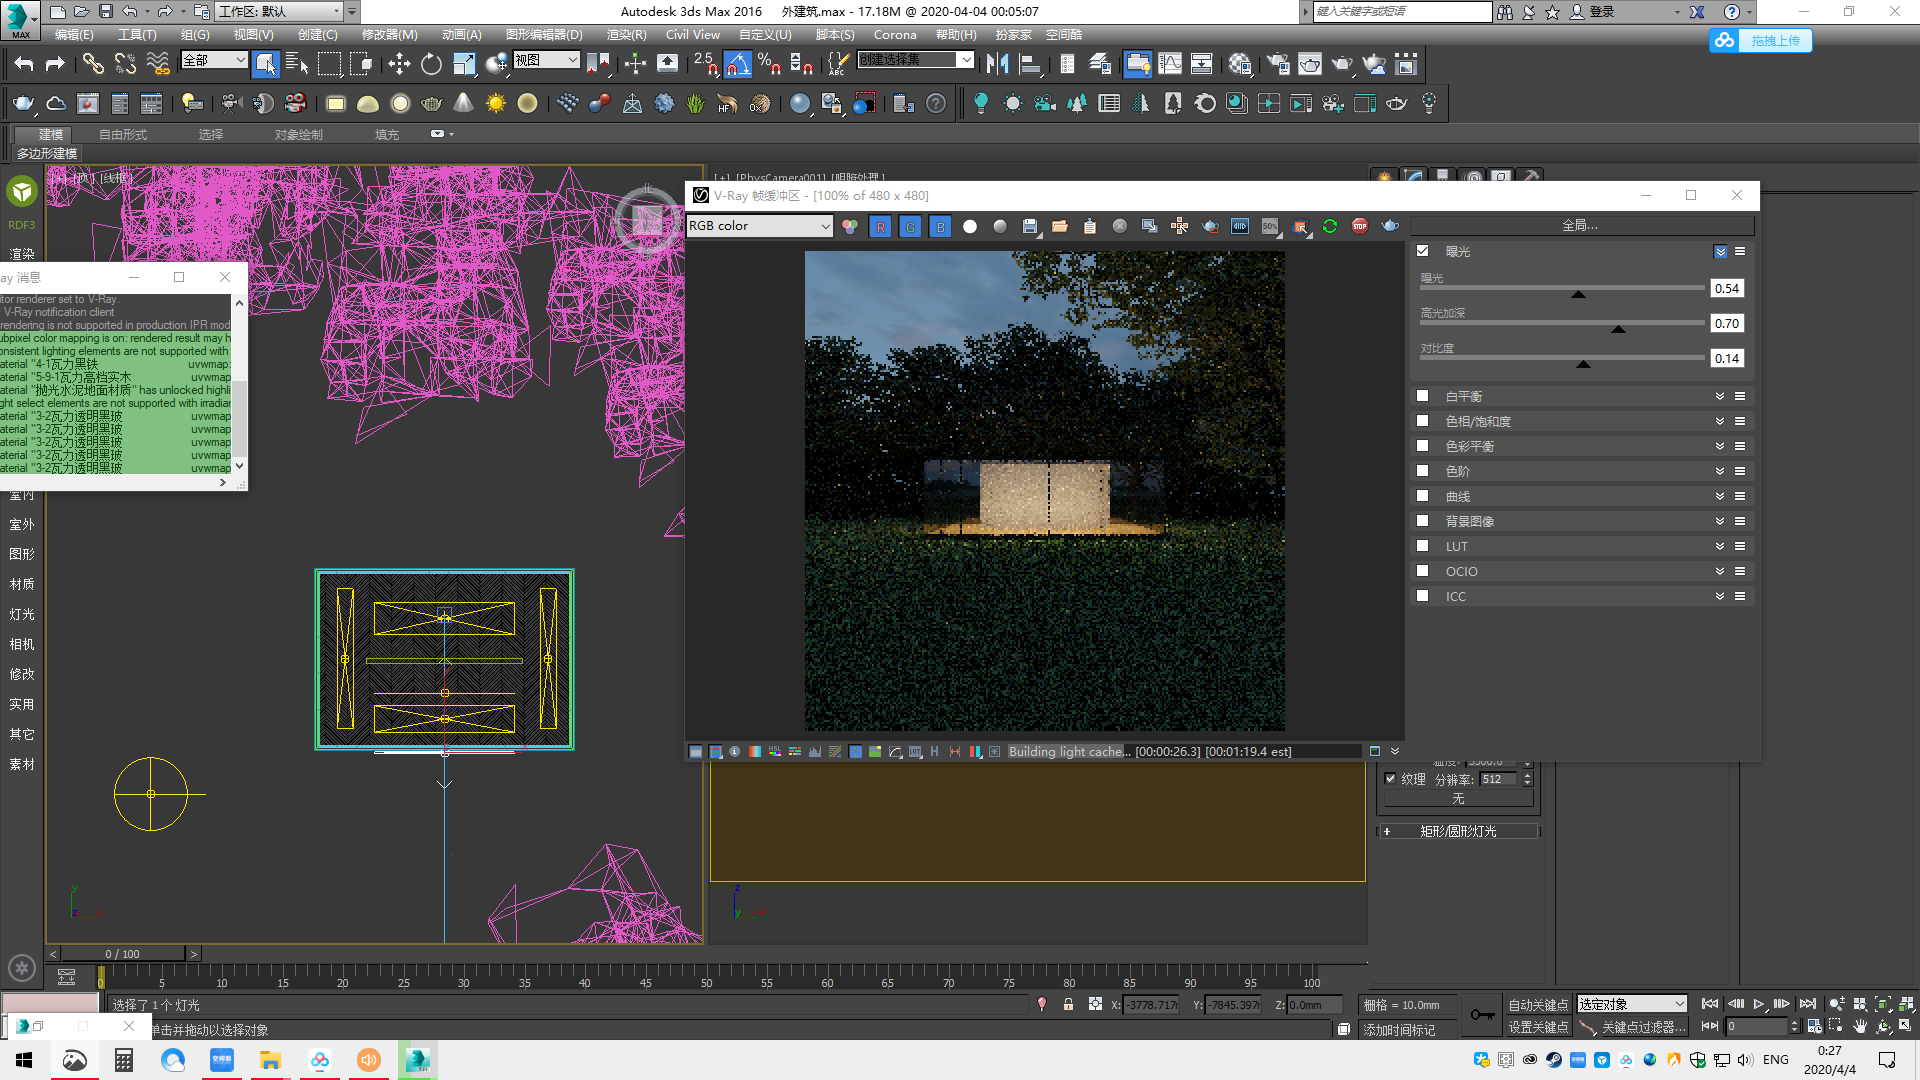Click the redo arrow in main toolbar
Screen dimensions: 1920x1080
coord(55,65)
